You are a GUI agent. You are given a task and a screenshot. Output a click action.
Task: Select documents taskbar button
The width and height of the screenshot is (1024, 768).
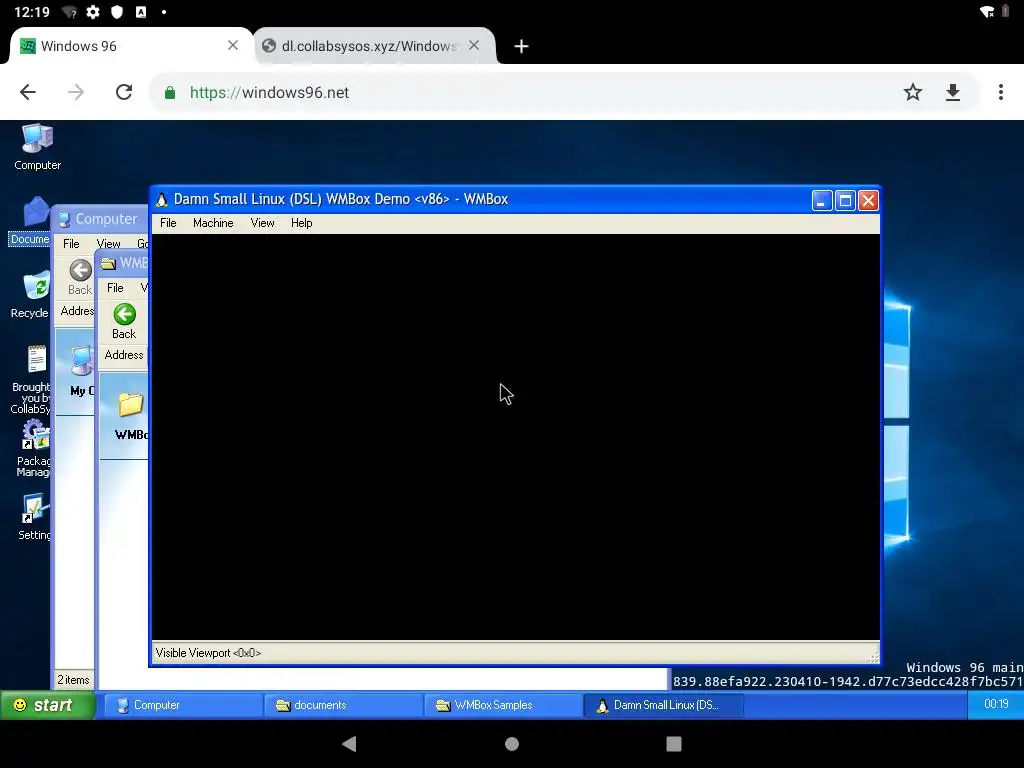point(343,705)
